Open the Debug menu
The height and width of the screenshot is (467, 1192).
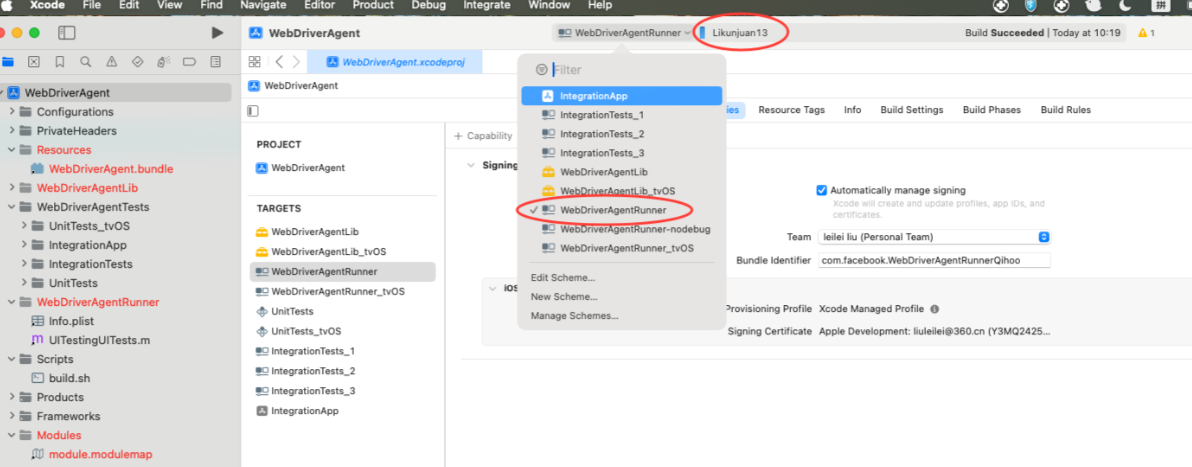(x=429, y=5)
